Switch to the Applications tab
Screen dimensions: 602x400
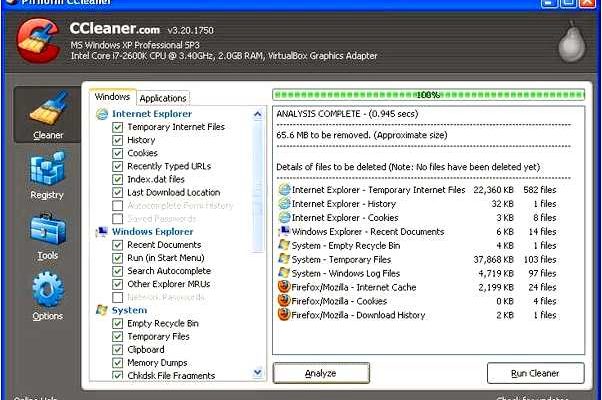tap(163, 98)
